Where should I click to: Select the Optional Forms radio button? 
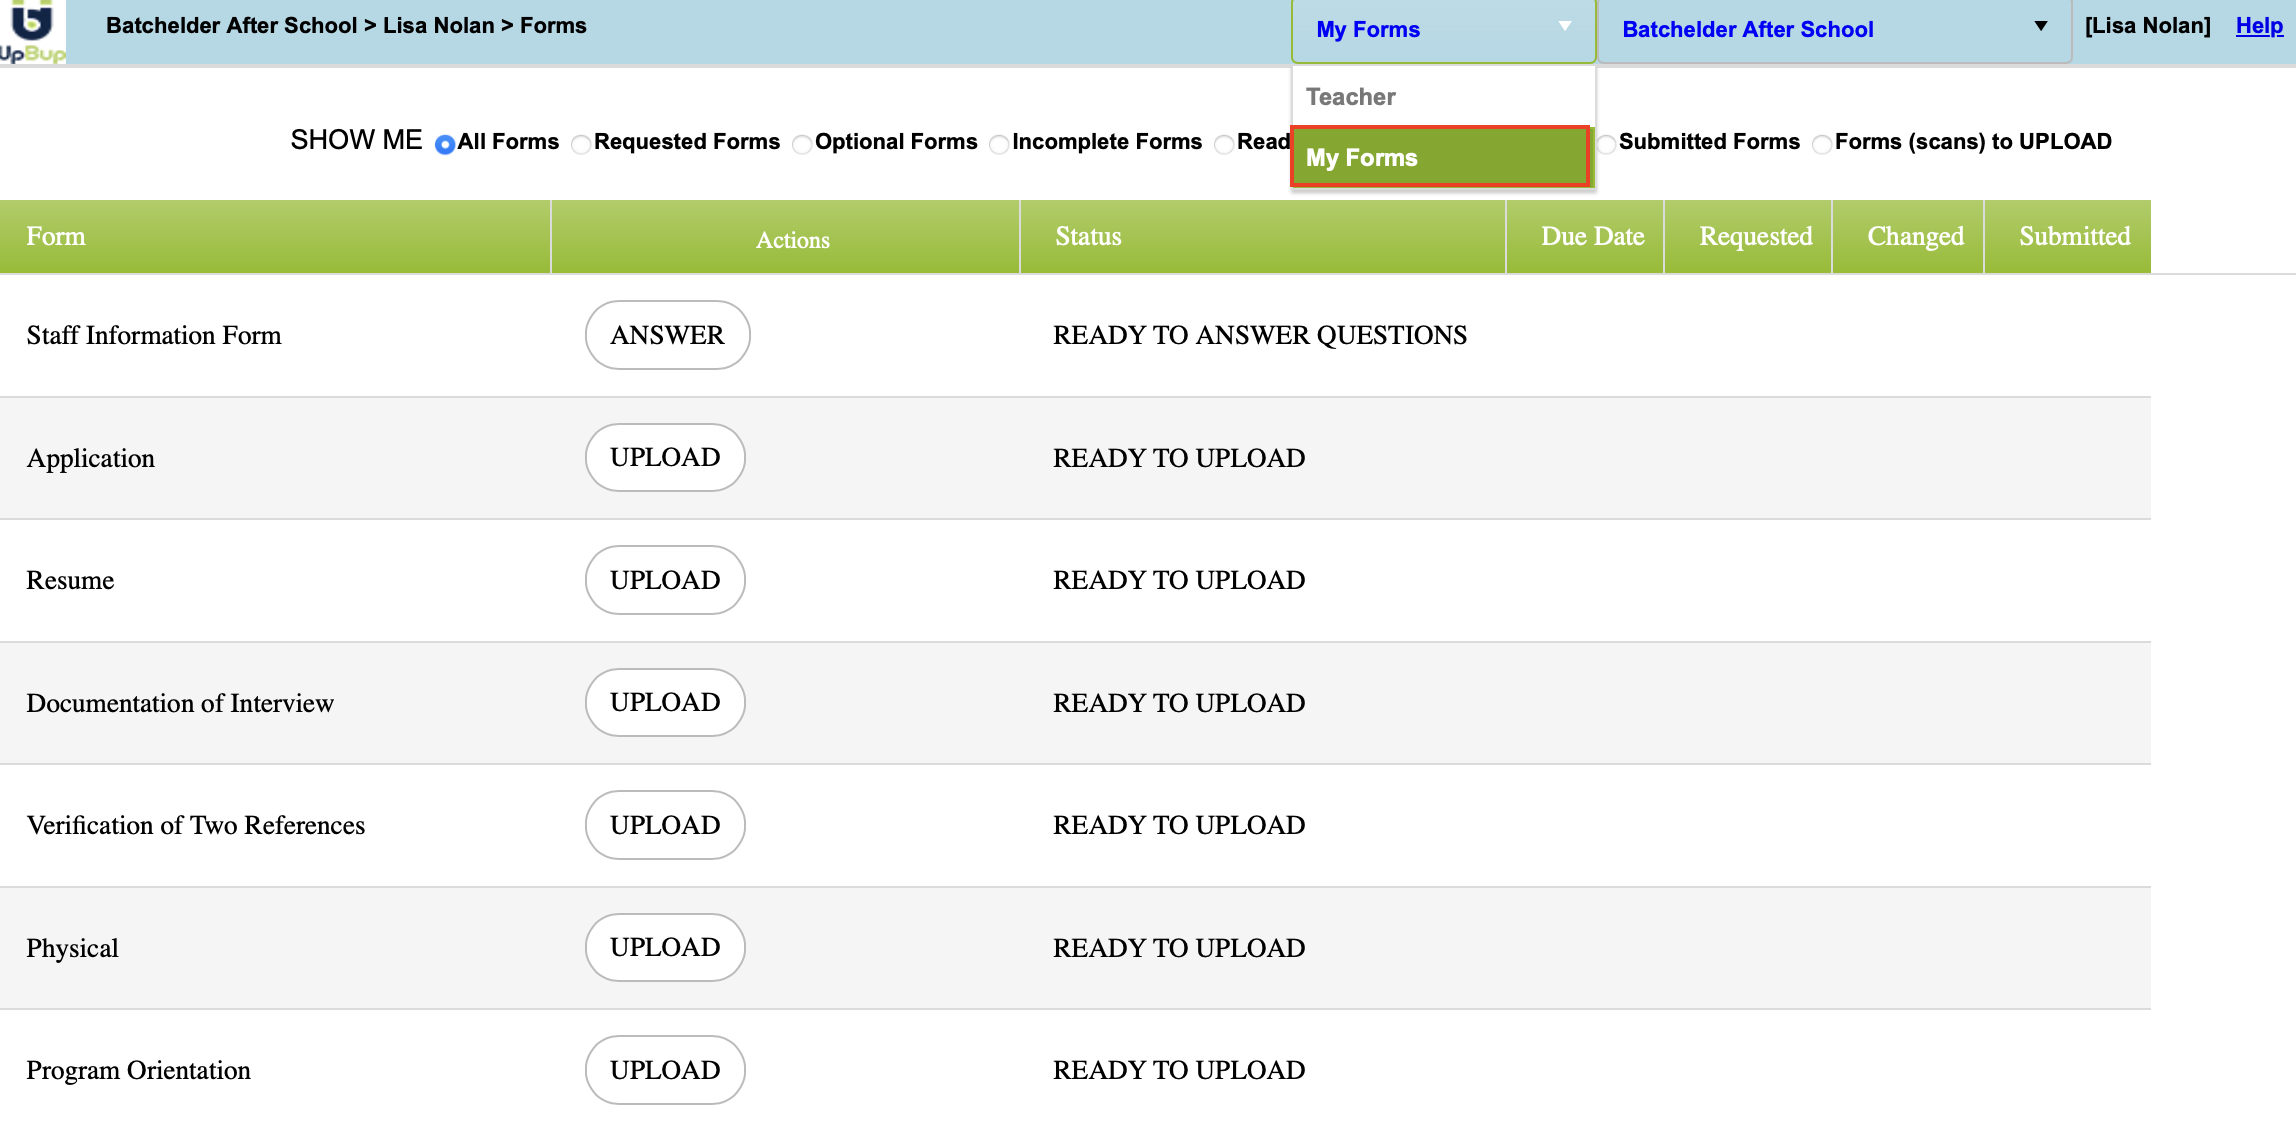click(x=801, y=144)
